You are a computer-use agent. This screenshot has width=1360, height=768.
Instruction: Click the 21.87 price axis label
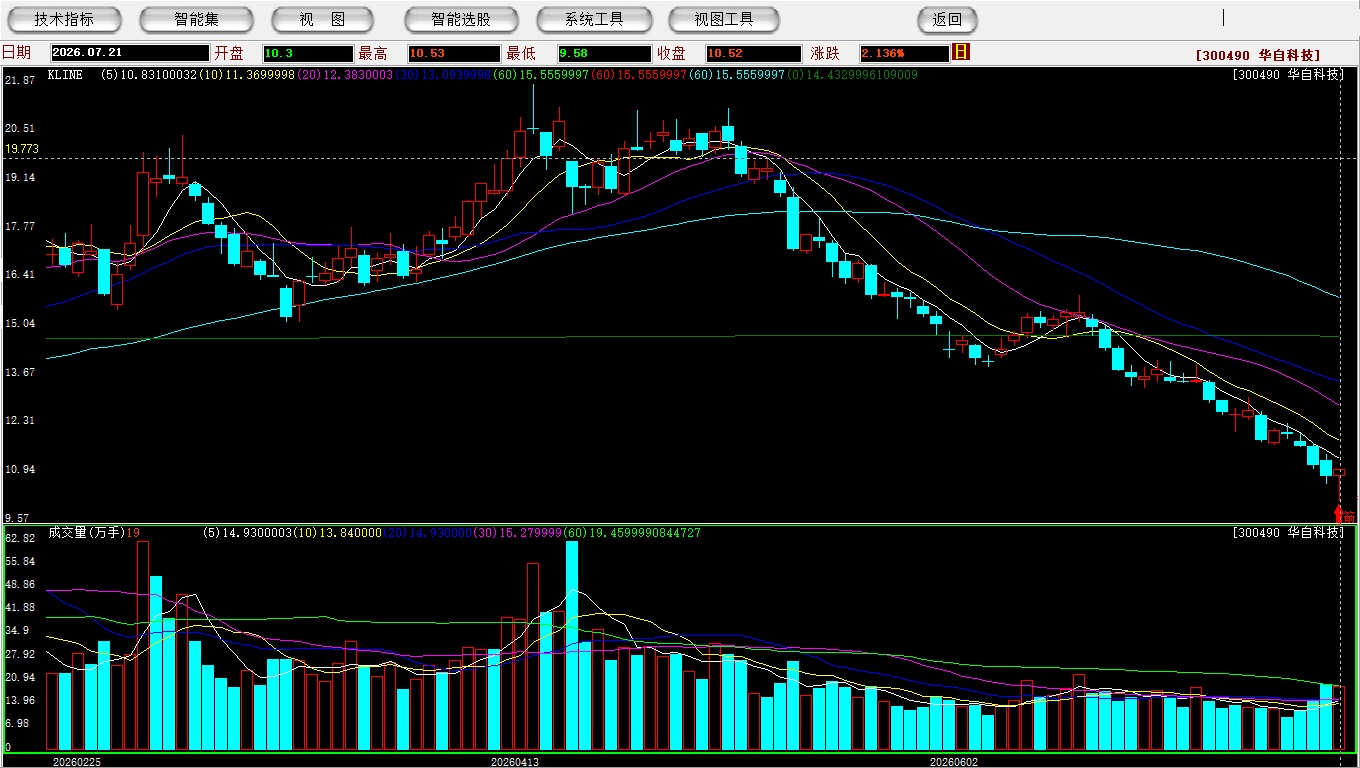[20, 80]
